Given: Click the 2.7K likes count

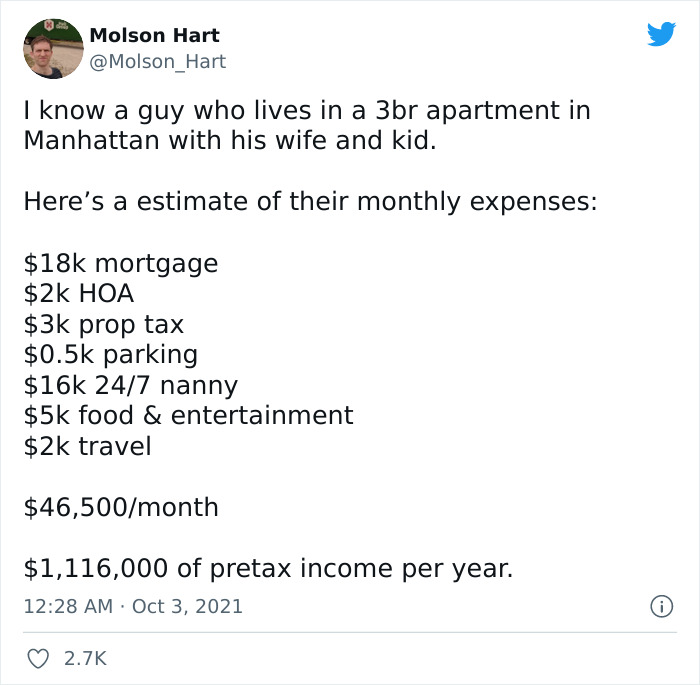Looking at the screenshot, I should [x=83, y=659].
